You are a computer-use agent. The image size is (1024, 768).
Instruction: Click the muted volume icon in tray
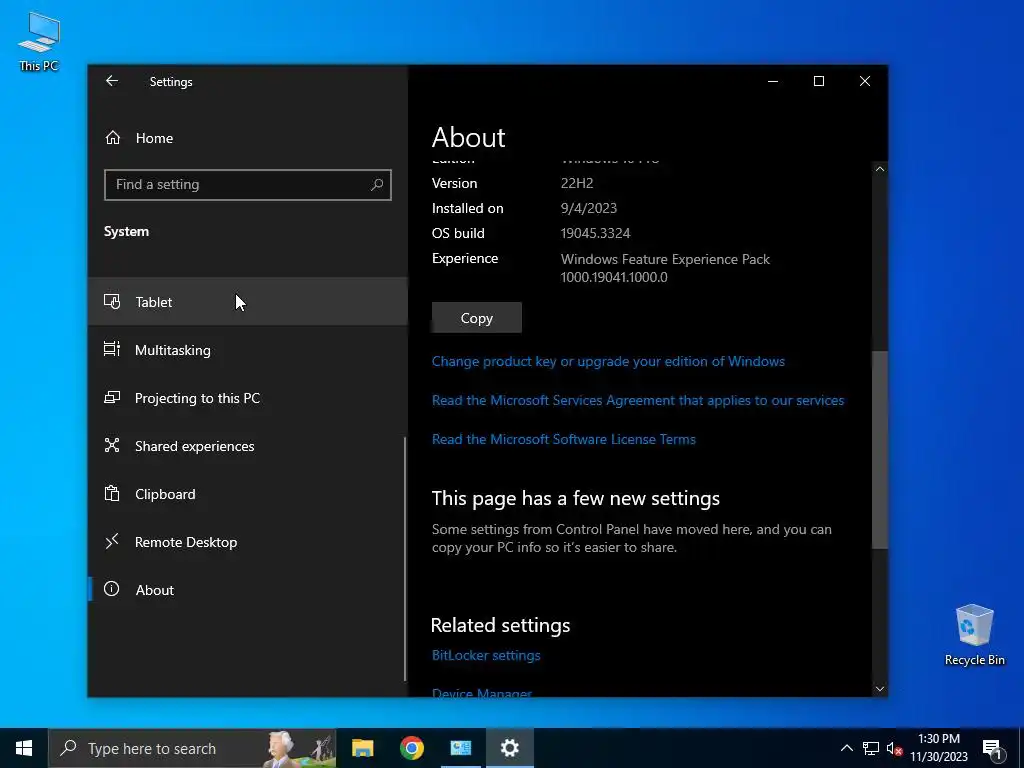point(894,748)
